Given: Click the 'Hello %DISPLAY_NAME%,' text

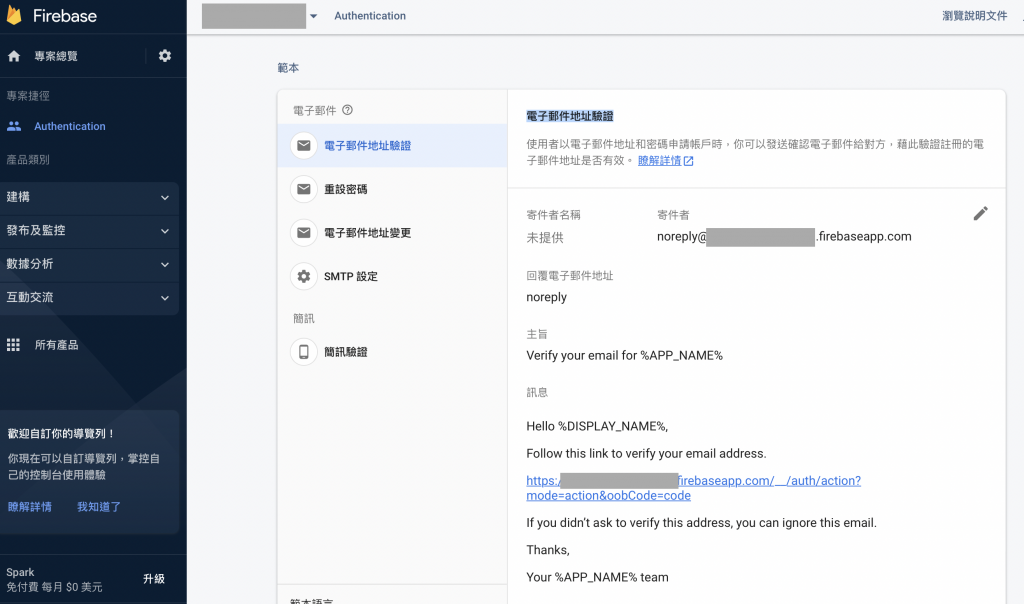Looking at the screenshot, I should 597,426.
